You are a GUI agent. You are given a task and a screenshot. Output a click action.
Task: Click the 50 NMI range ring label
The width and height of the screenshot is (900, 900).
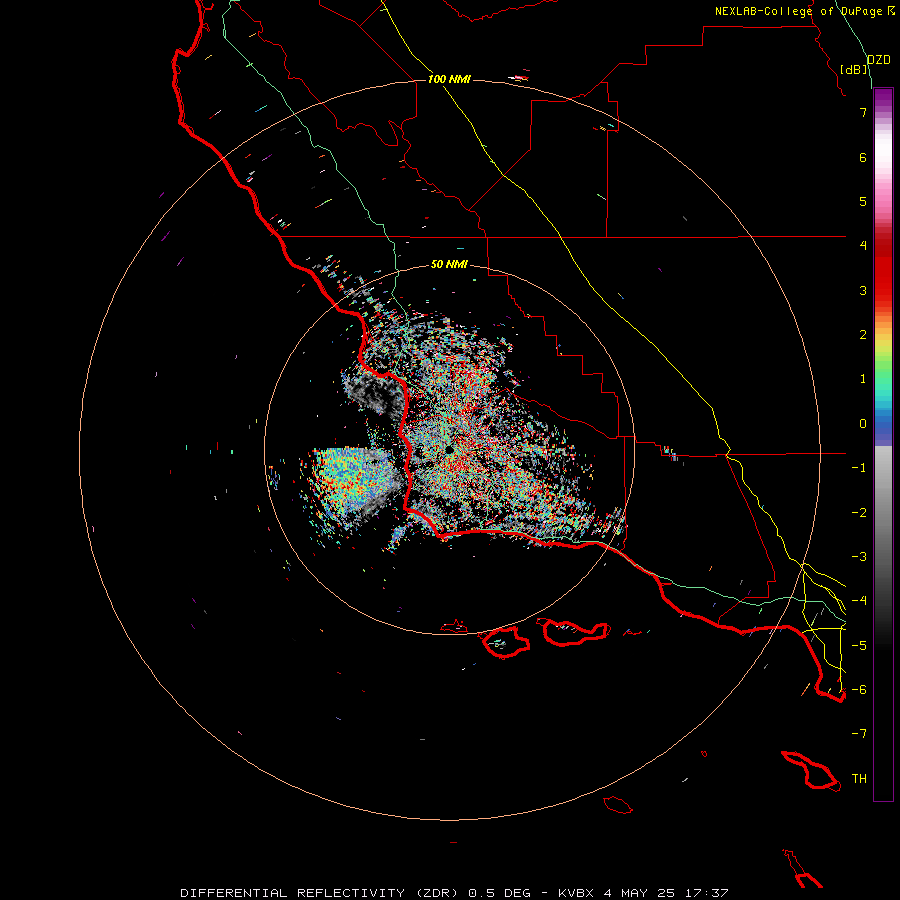pos(449,264)
